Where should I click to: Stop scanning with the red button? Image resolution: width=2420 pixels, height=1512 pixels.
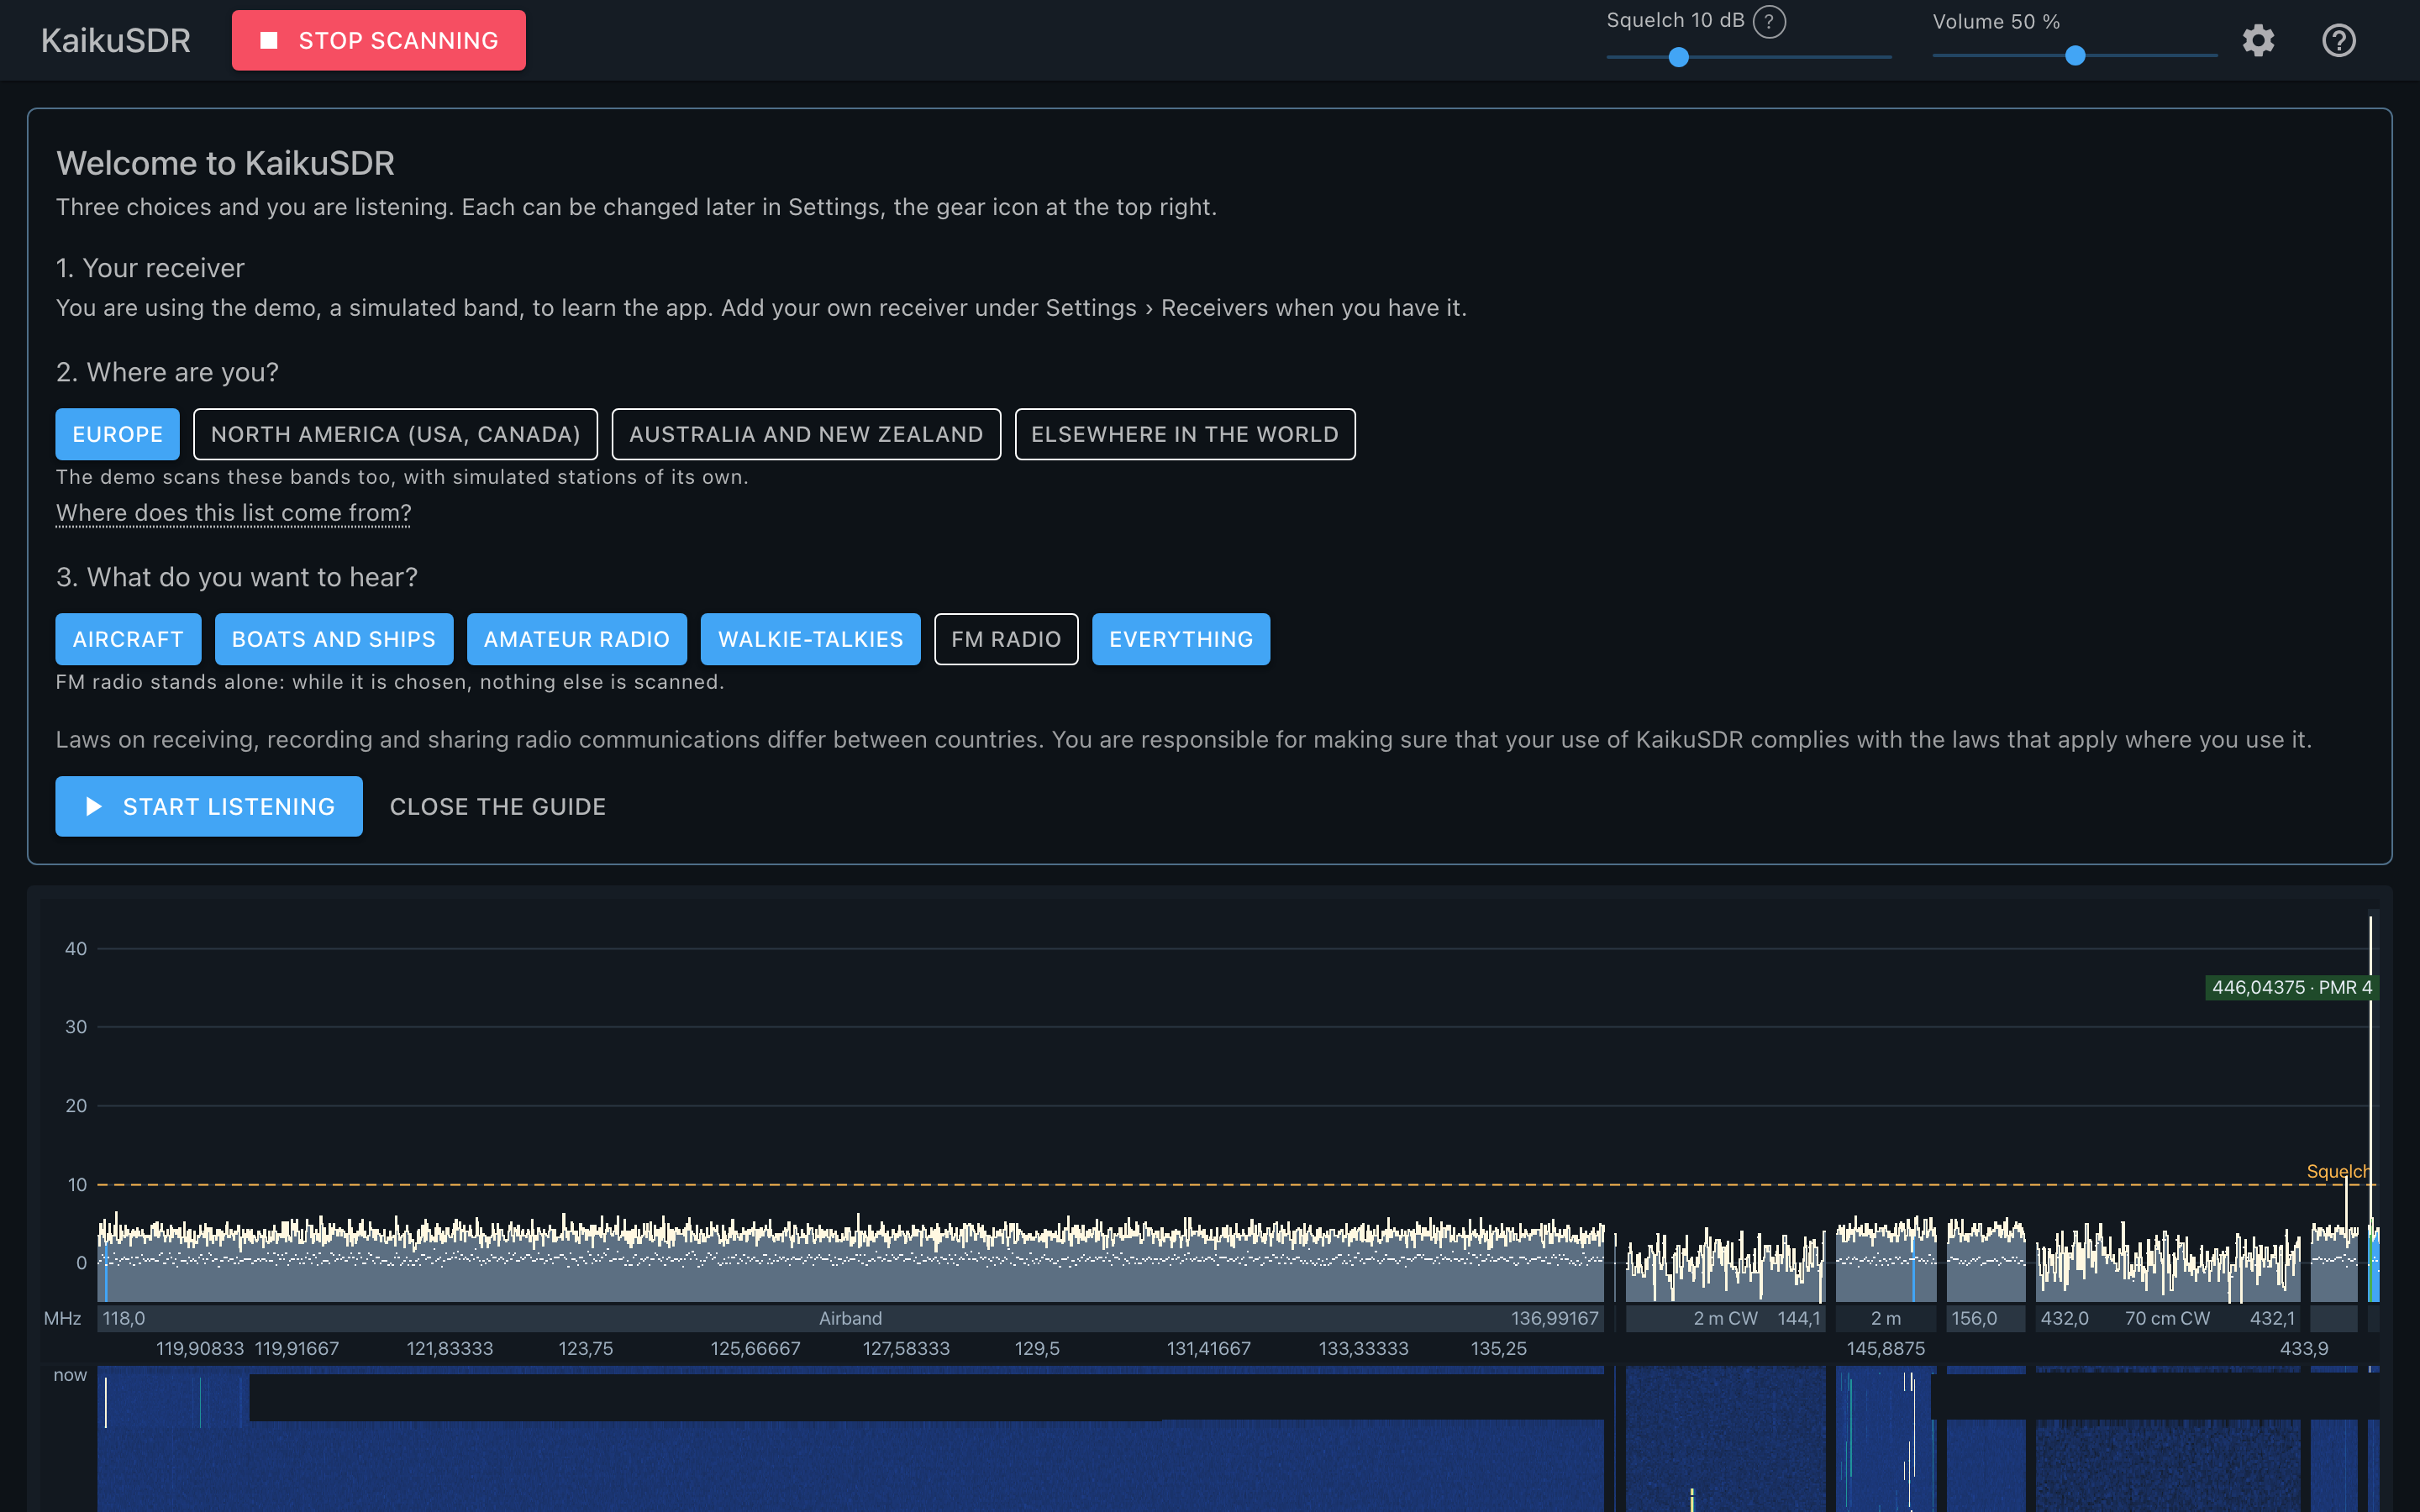(x=379, y=40)
